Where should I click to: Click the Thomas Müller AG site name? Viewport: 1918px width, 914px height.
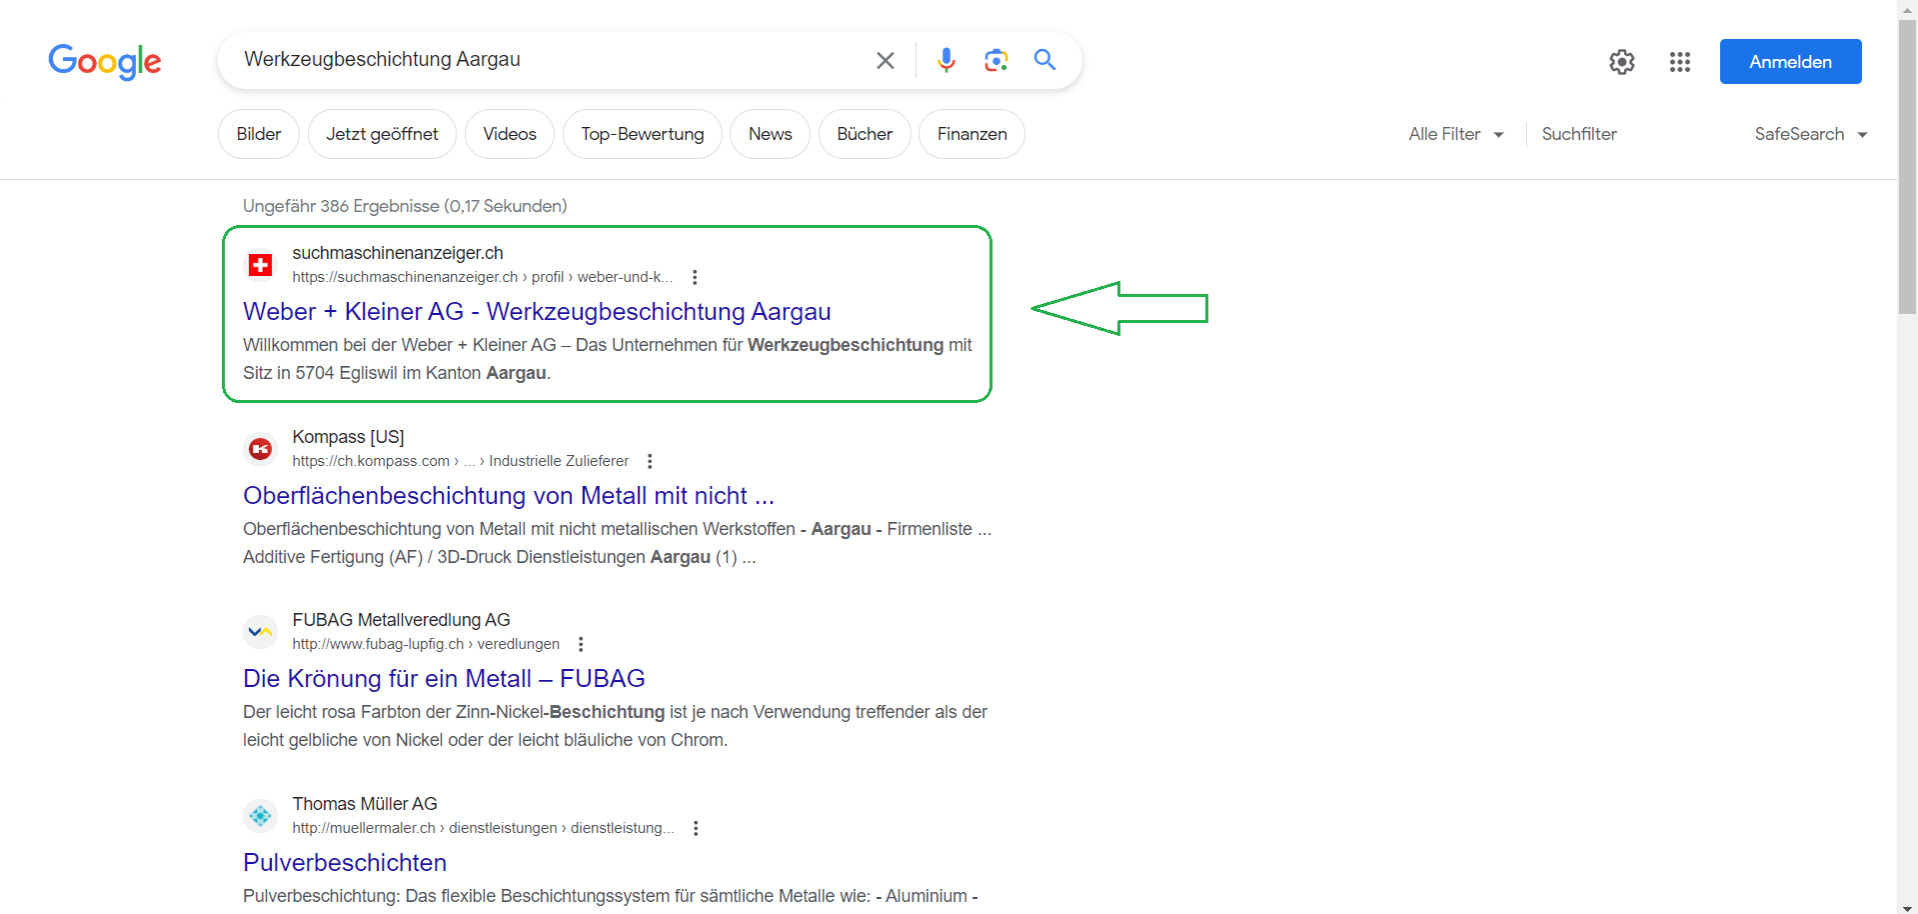365,804
